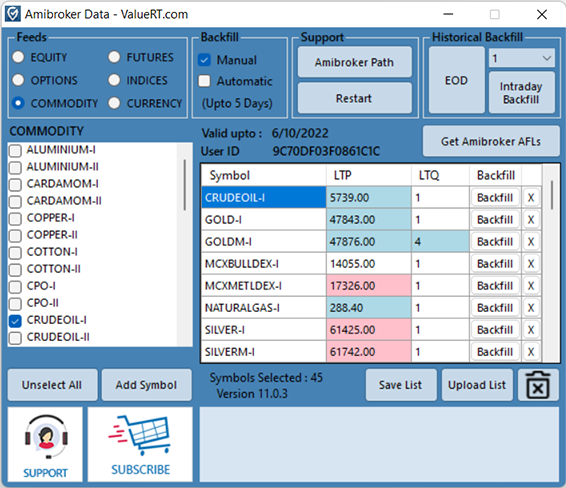Click Backfill button for NATURALGAS-I
This screenshot has height=488, width=566.
coord(495,308)
